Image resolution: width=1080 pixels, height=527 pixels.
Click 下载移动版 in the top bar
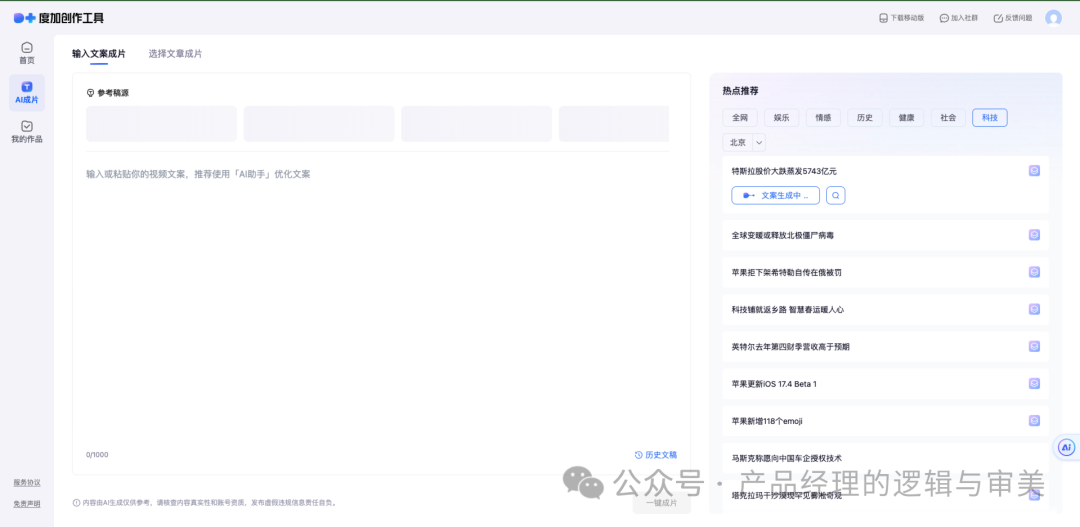pos(902,18)
